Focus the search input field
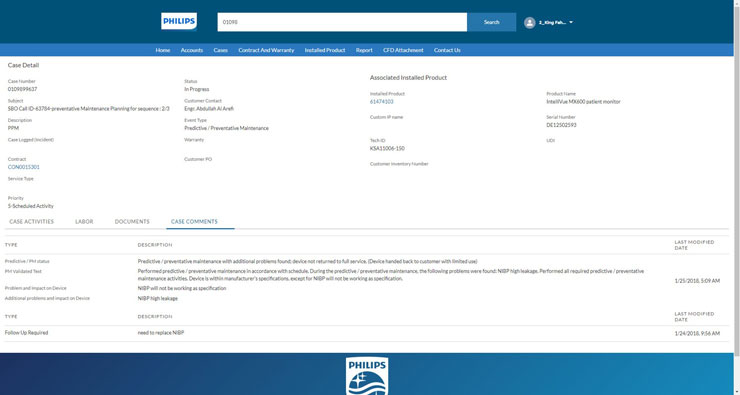This screenshot has height=395, width=740. 342,22
